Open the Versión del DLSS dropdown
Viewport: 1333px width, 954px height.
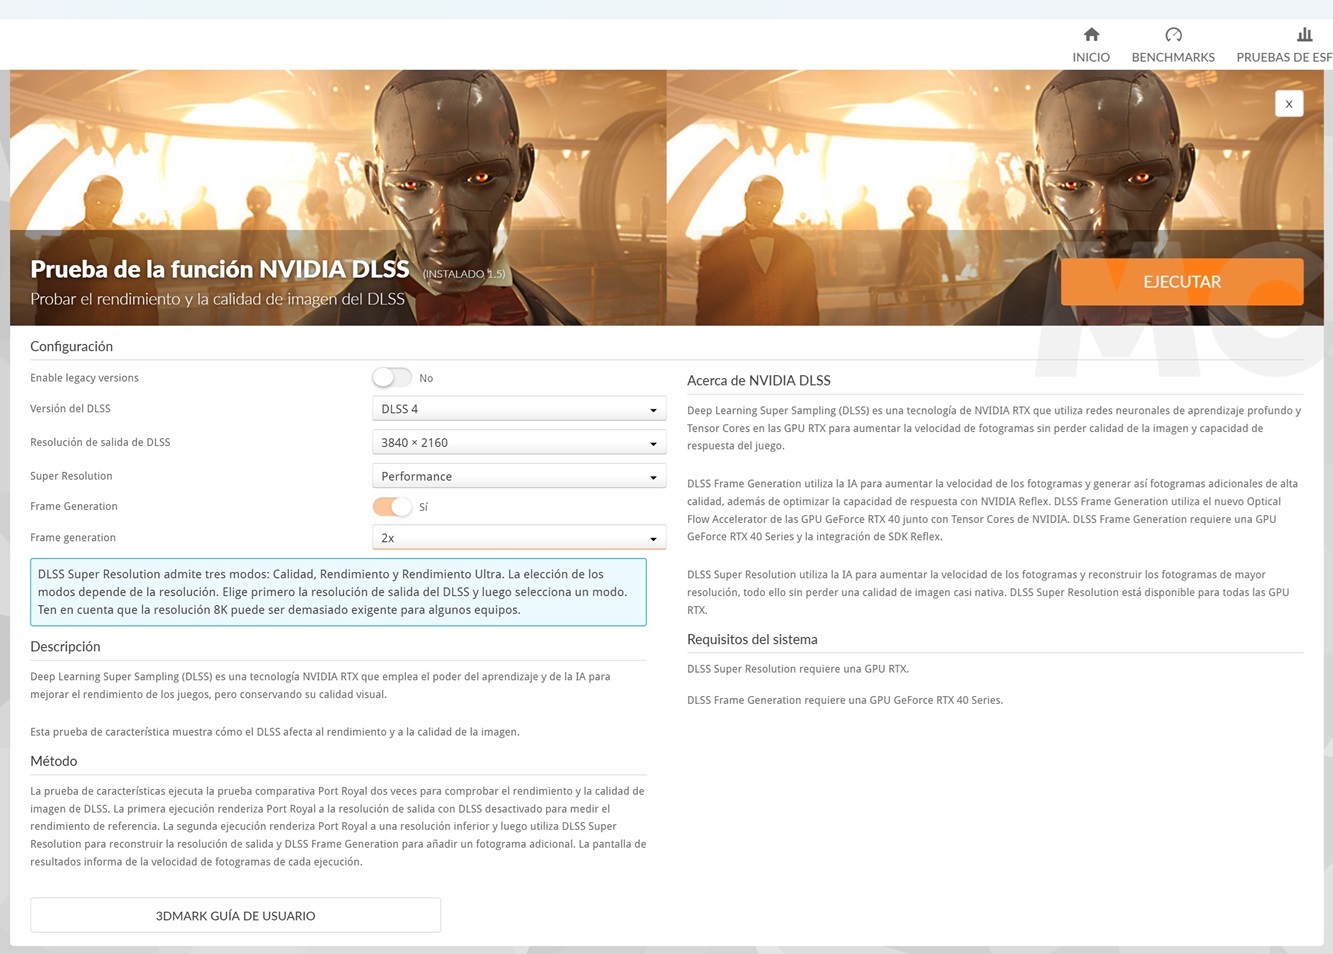coord(518,409)
